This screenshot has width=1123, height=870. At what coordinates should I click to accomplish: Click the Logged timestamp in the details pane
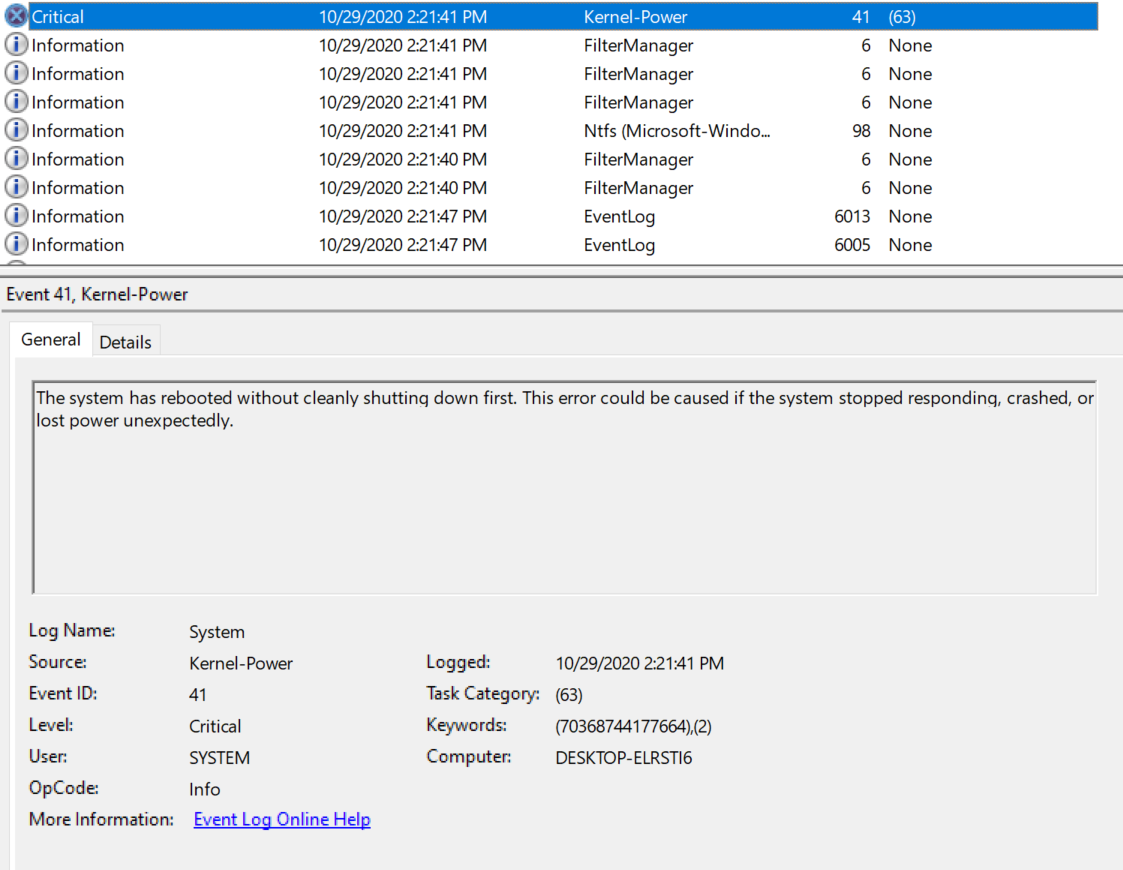[639, 663]
